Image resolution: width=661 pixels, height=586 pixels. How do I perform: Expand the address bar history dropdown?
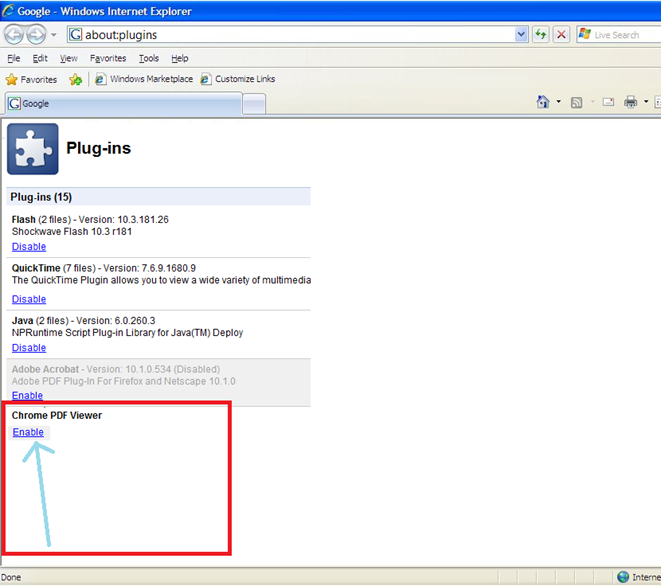click(521, 35)
